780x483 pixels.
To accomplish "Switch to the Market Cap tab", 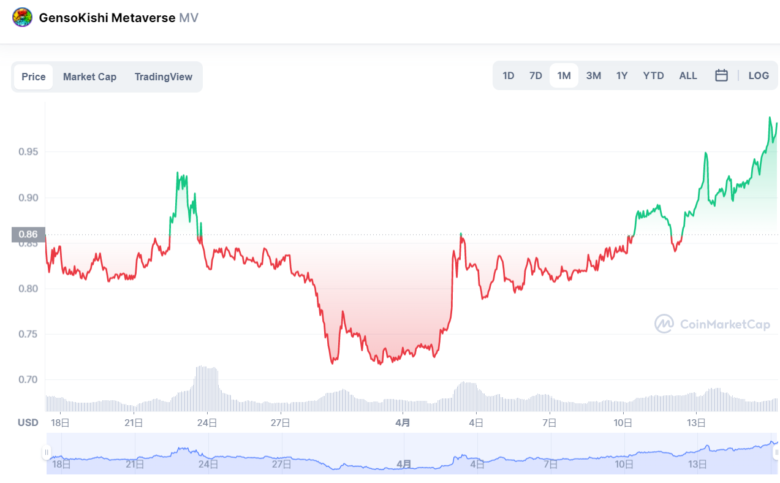I will tap(90, 77).
